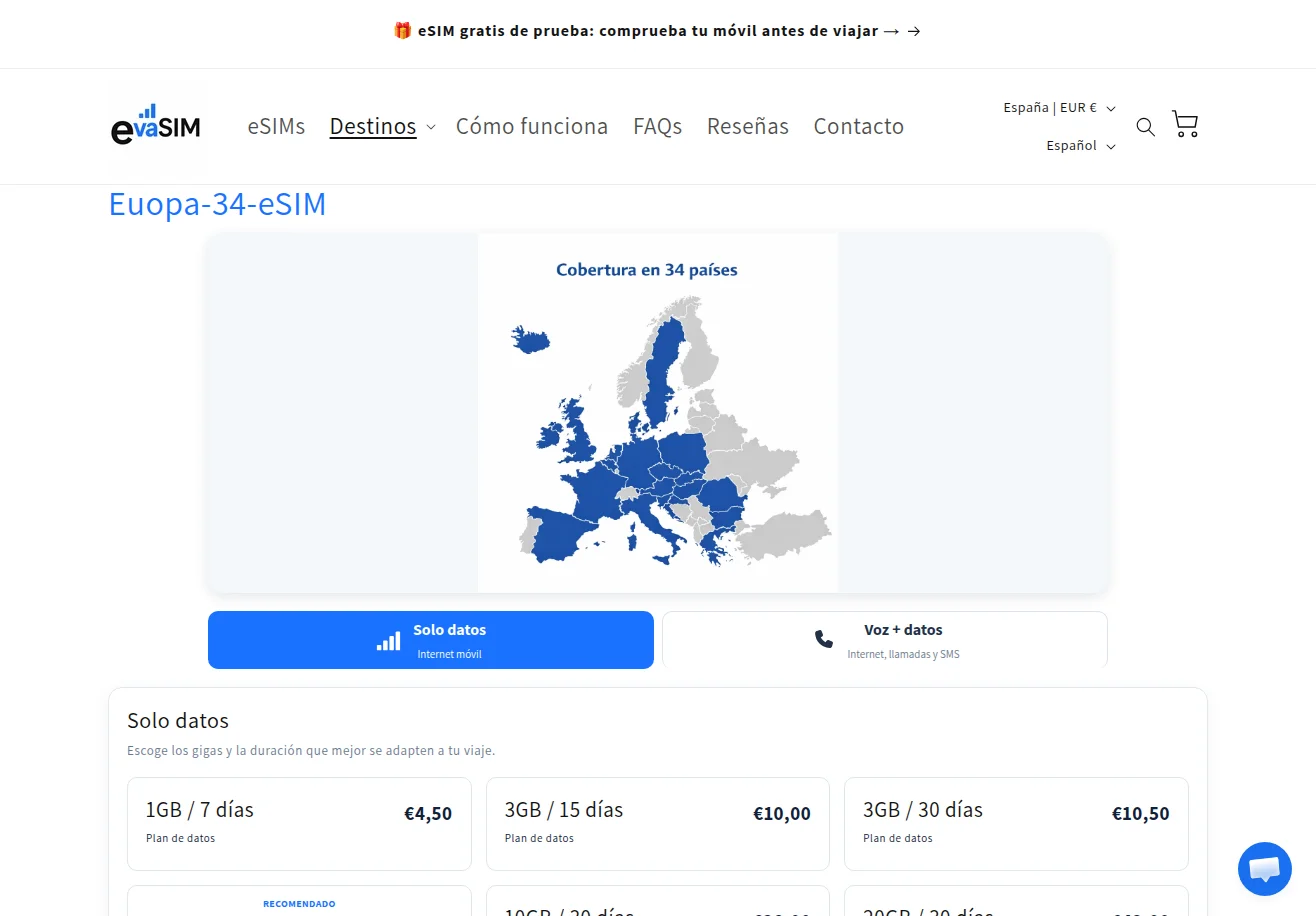Open the Reseñas menu item
This screenshot has width=1316, height=916.
[748, 127]
